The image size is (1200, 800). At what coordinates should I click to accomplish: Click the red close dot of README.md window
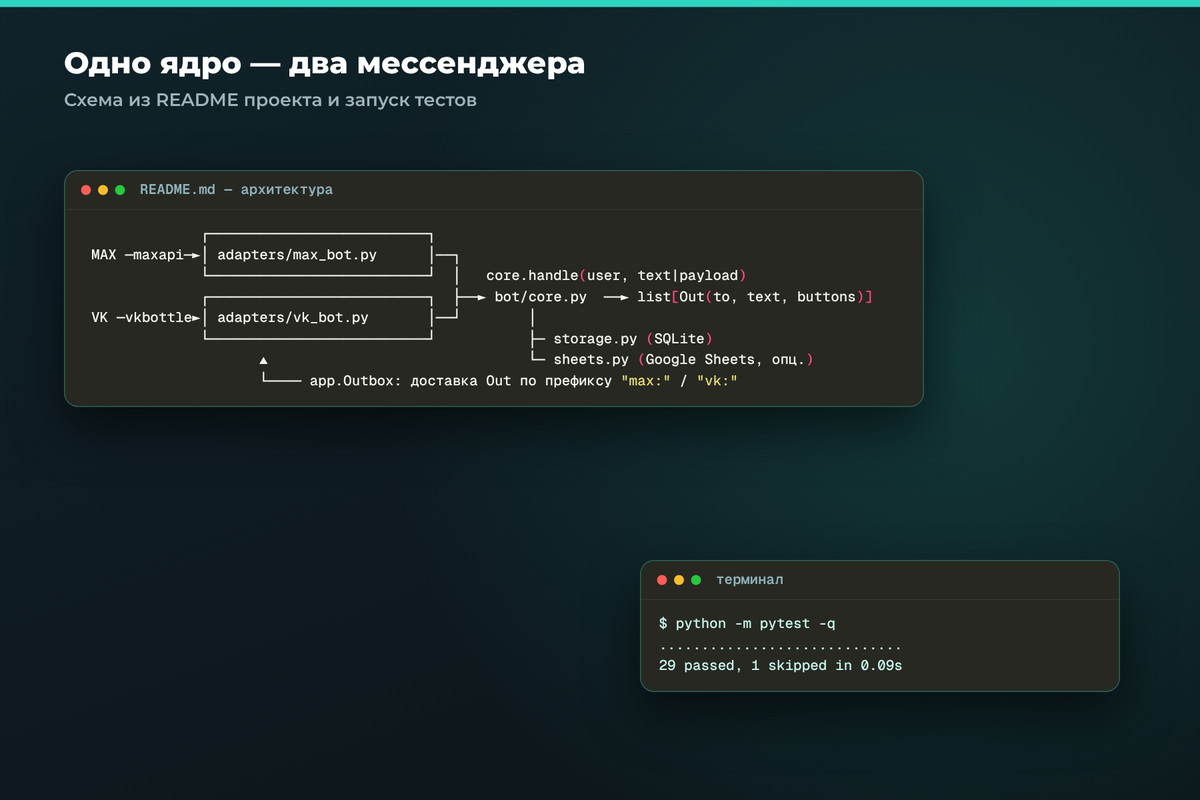(x=86, y=190)
